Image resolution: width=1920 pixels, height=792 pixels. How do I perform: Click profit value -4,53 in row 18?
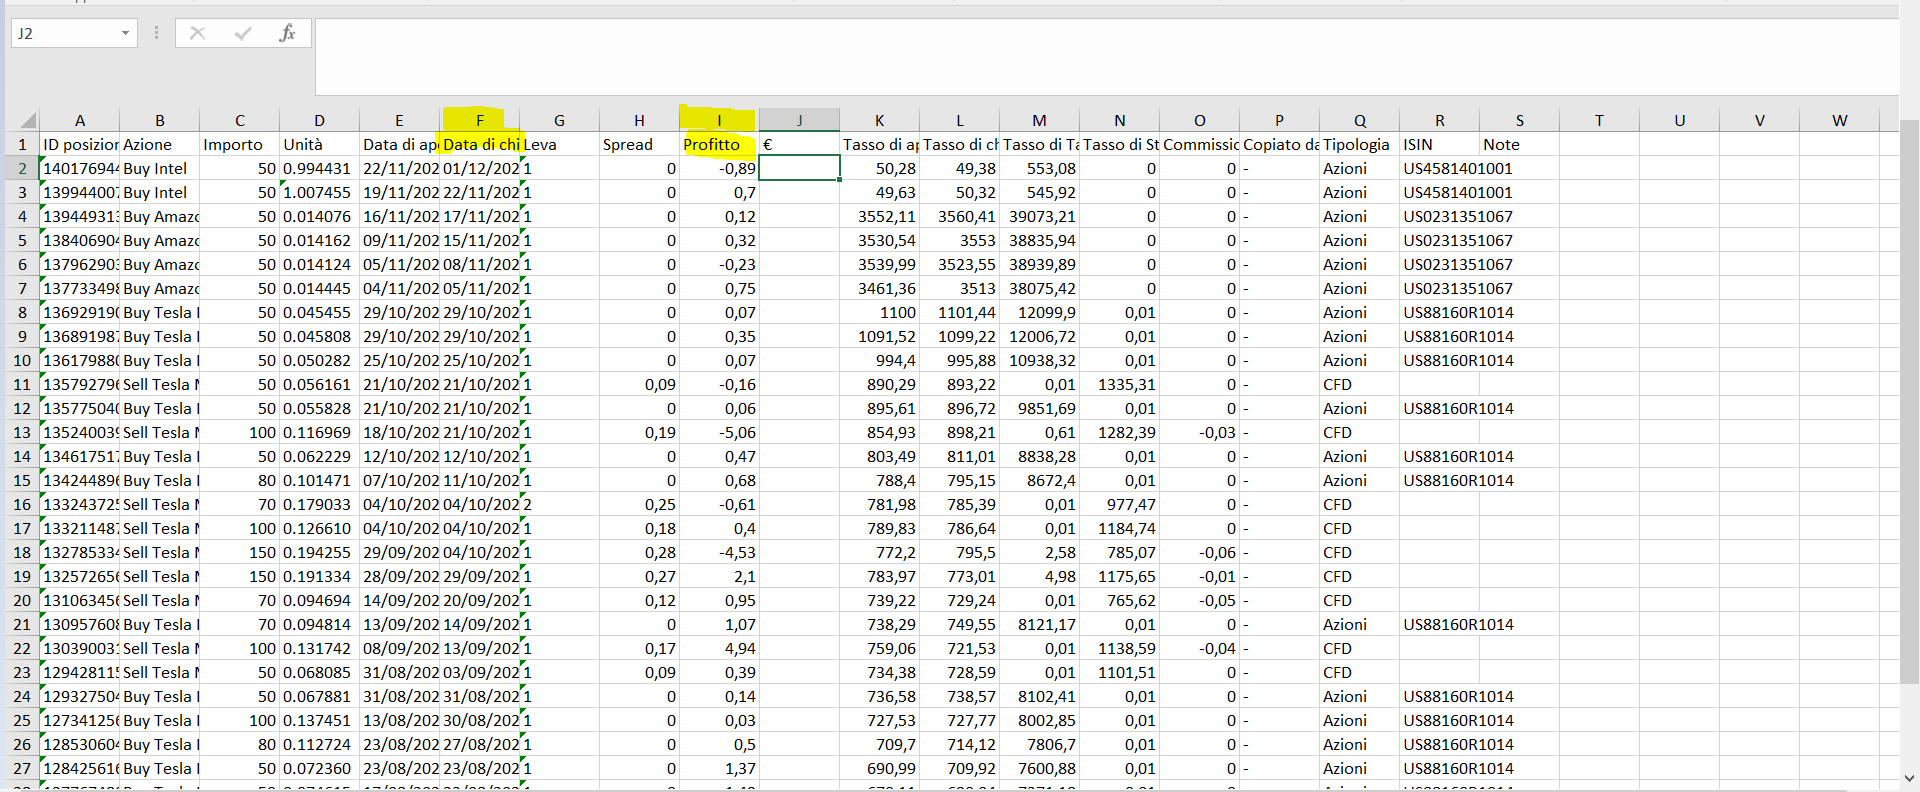pyautogui.click(x=719, y=552)
